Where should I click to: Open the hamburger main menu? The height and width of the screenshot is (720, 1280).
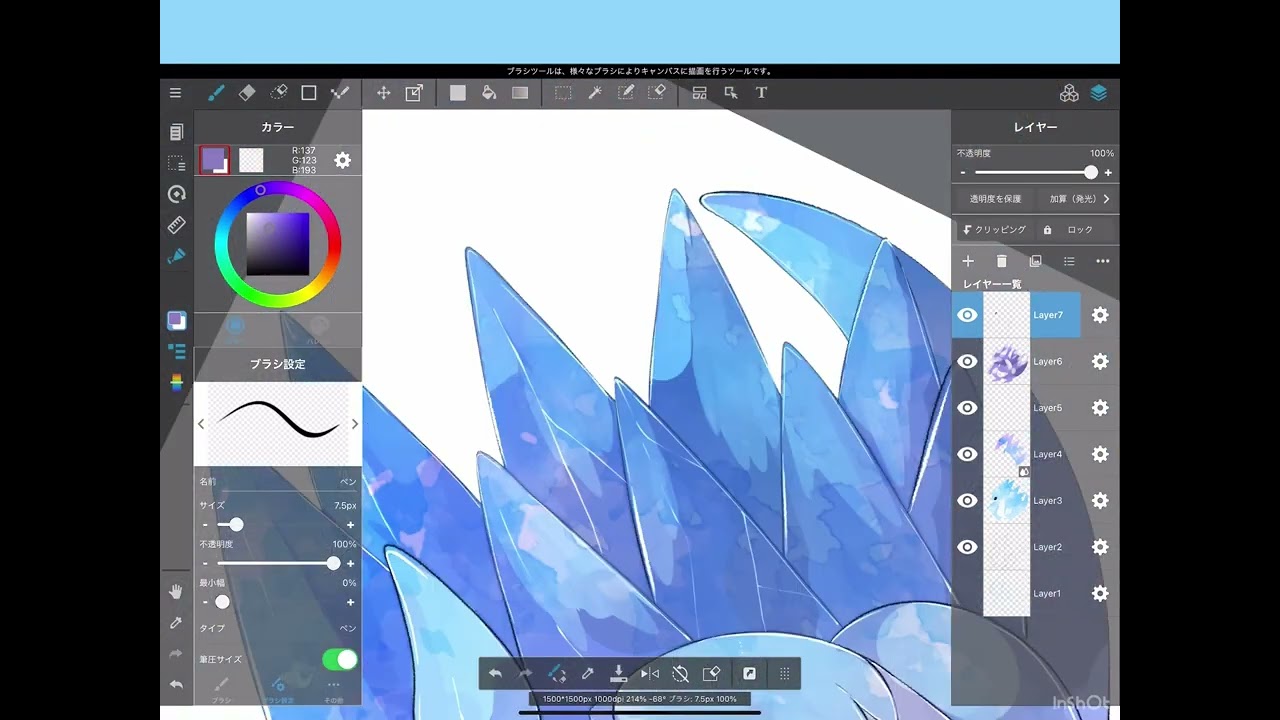(x=175, y=93)
